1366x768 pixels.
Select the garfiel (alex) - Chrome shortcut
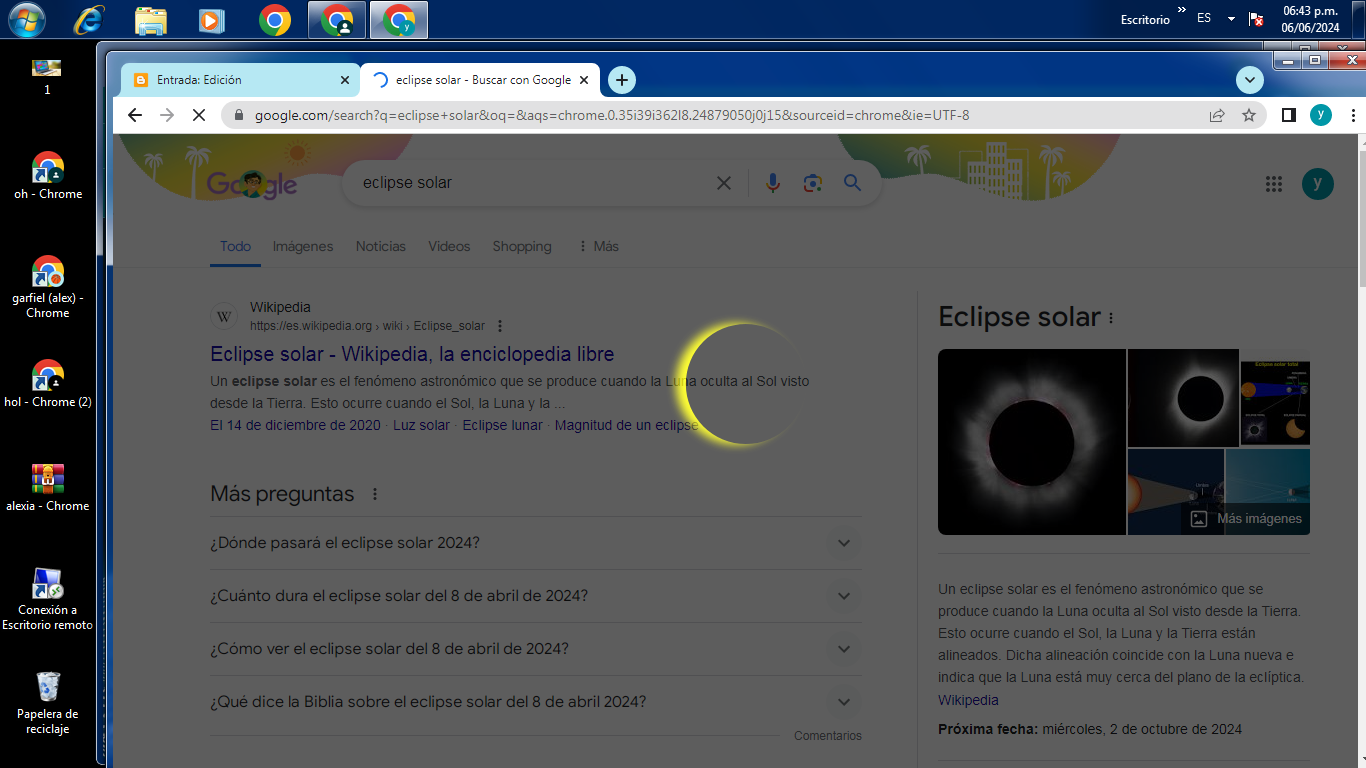tap(47, 287)
